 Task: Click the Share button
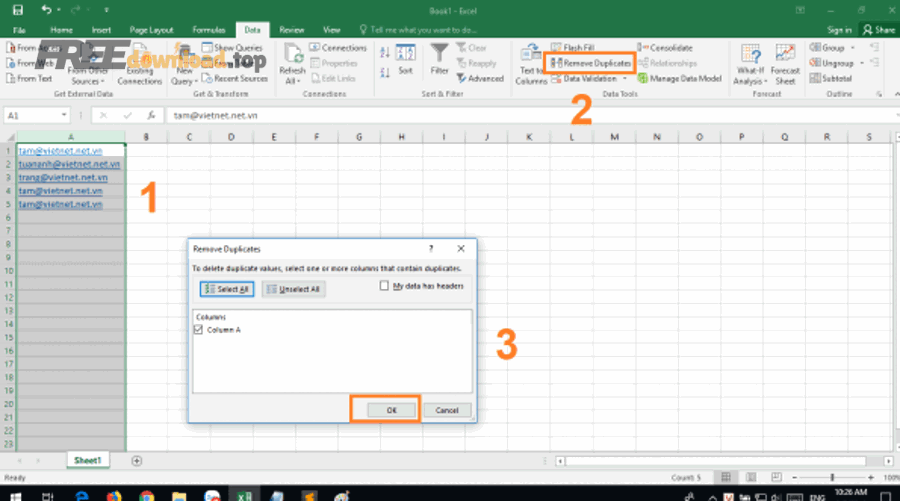879,30
